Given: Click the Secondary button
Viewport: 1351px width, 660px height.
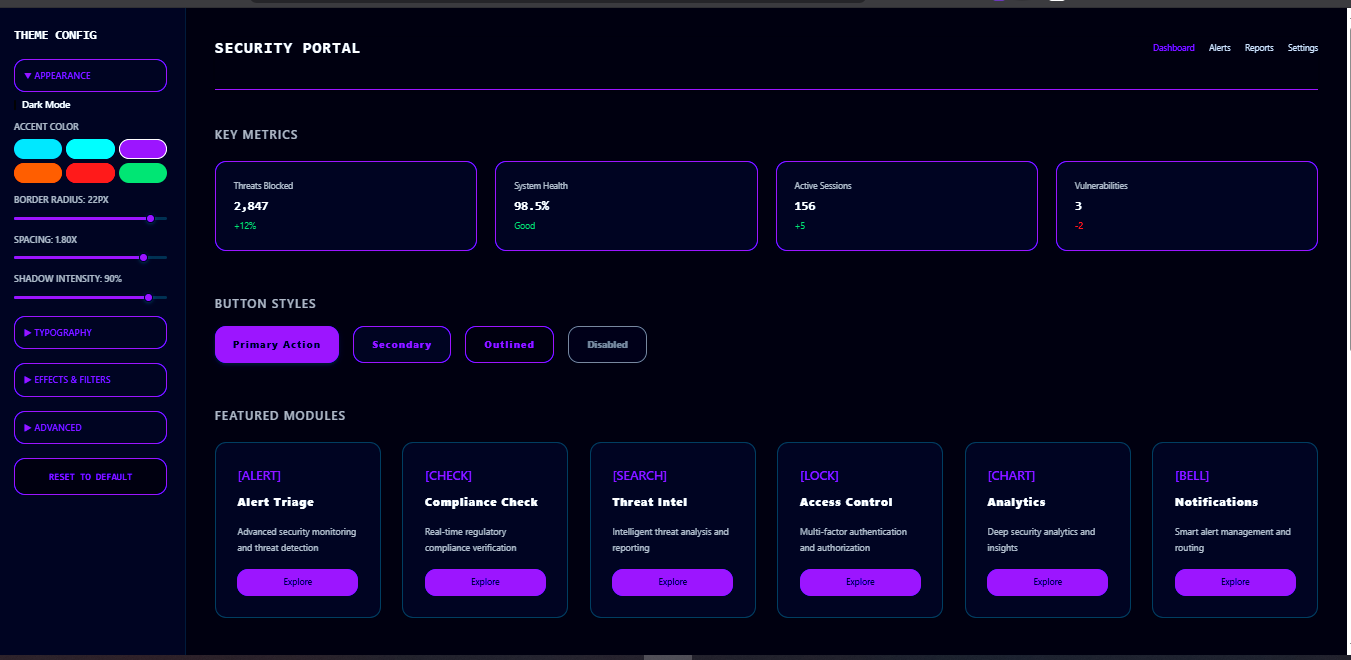Looking at the screenshot, I should tap(402, 345).
